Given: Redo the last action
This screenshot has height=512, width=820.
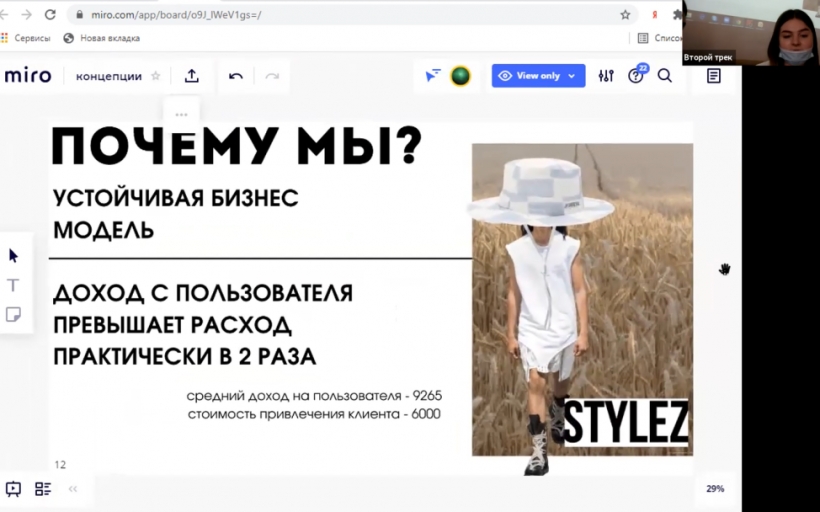Looking at the screenshot, I should [272, 76].
